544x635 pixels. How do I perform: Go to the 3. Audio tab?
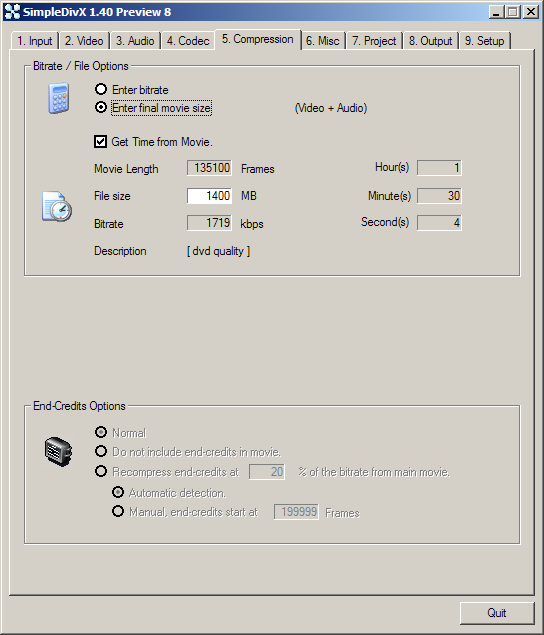point(135,41)
